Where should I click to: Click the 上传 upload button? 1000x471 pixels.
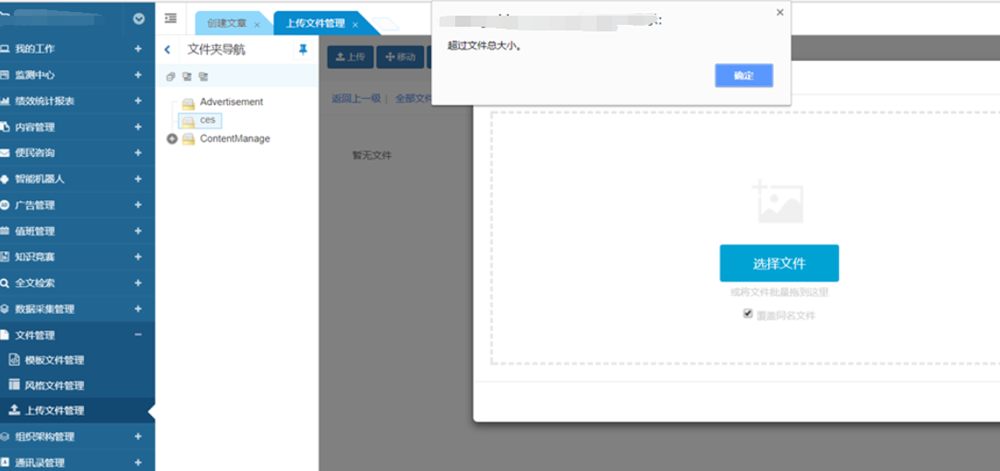point(350,57)
